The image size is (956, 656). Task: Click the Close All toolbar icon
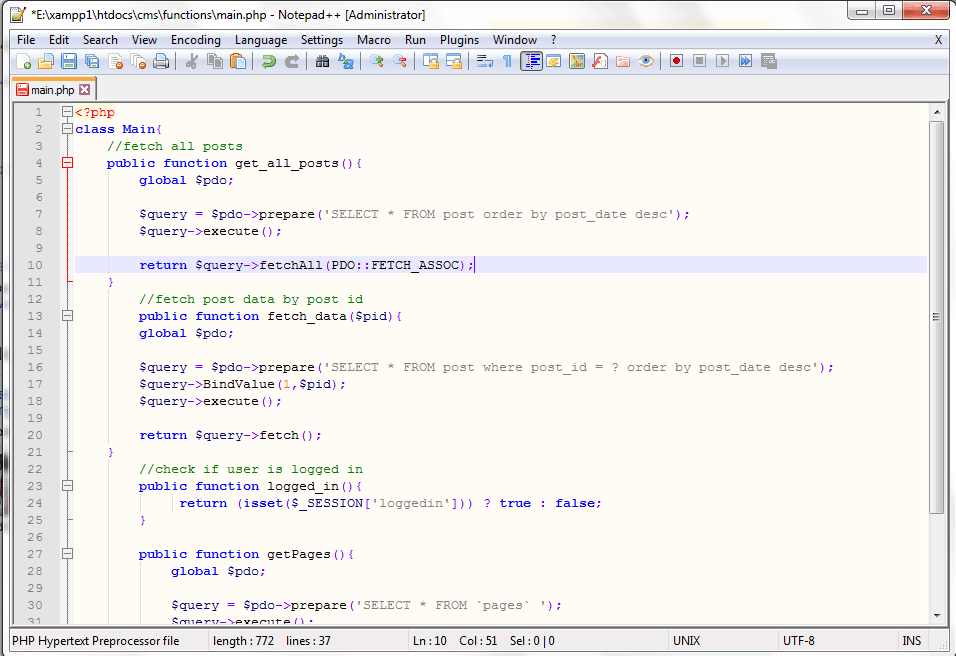coord(138,61)
